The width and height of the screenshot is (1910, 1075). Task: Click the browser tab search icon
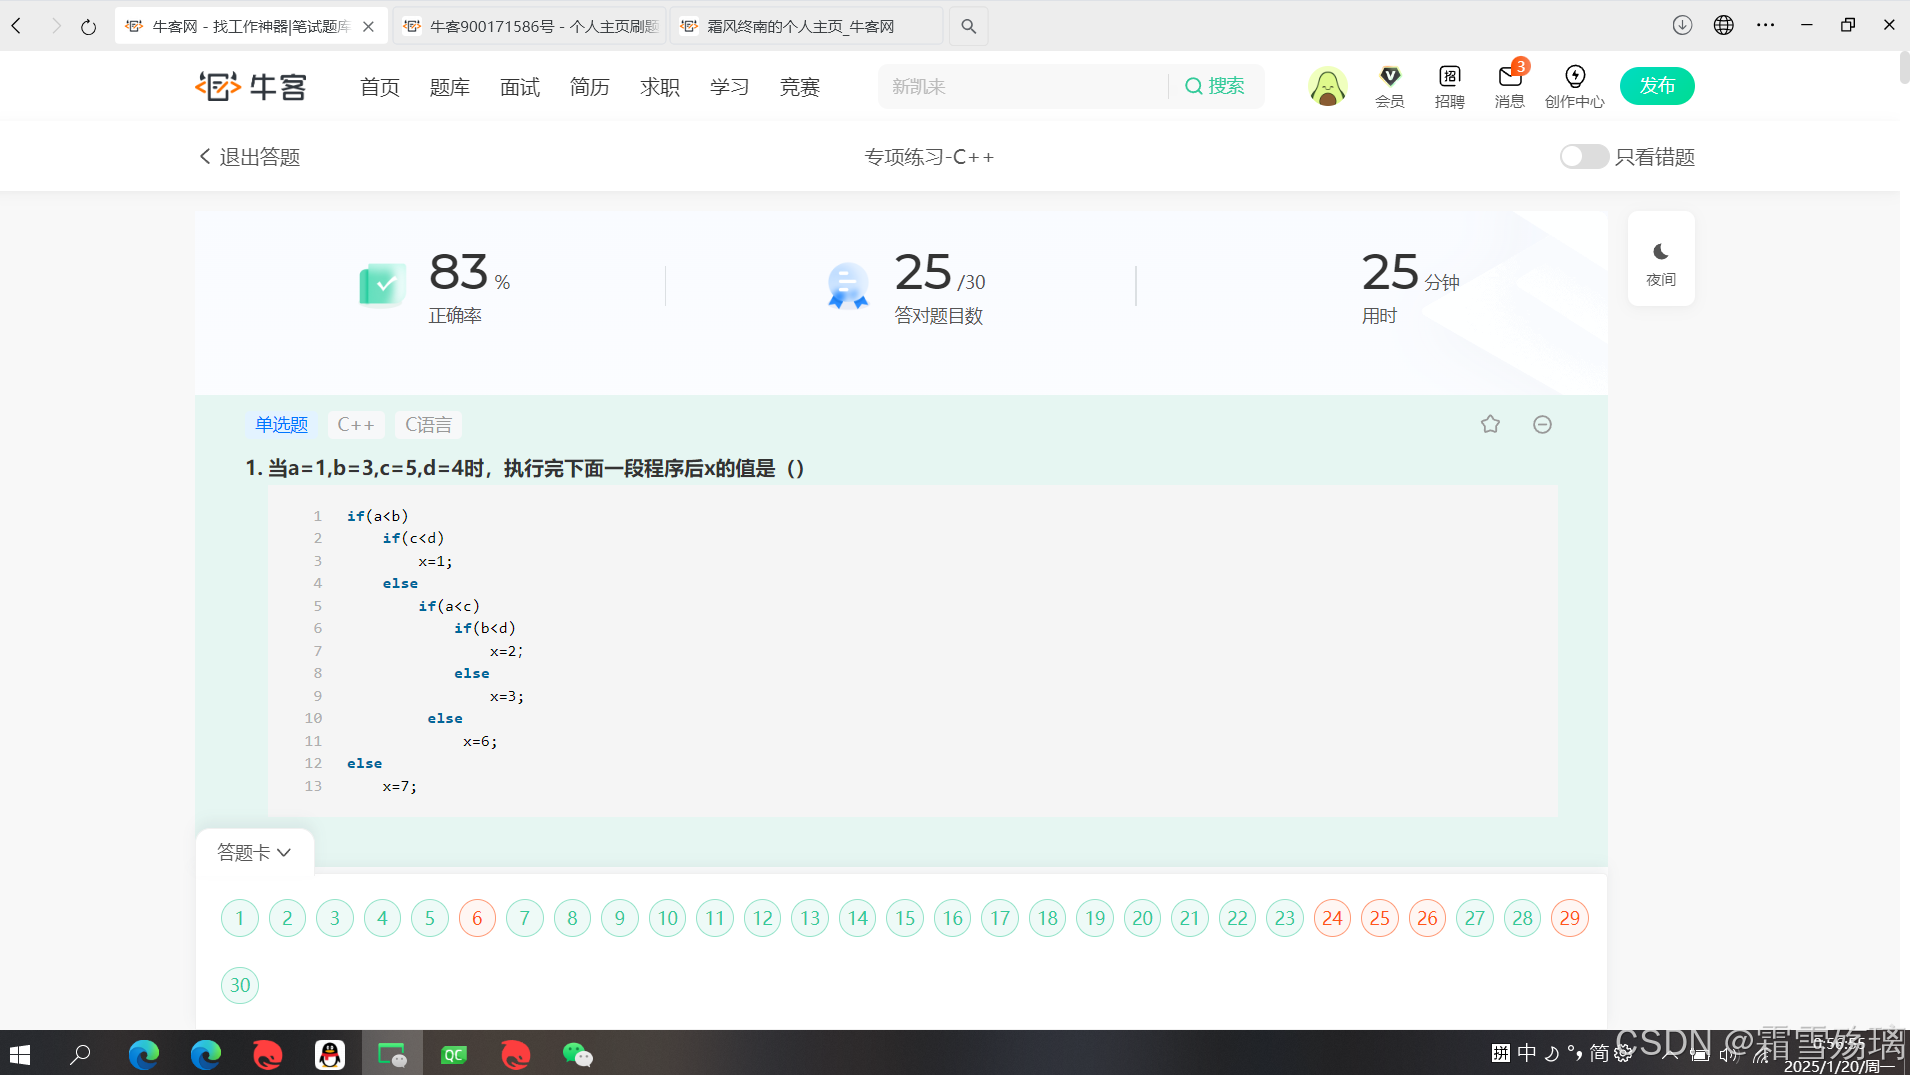(968, 26)
